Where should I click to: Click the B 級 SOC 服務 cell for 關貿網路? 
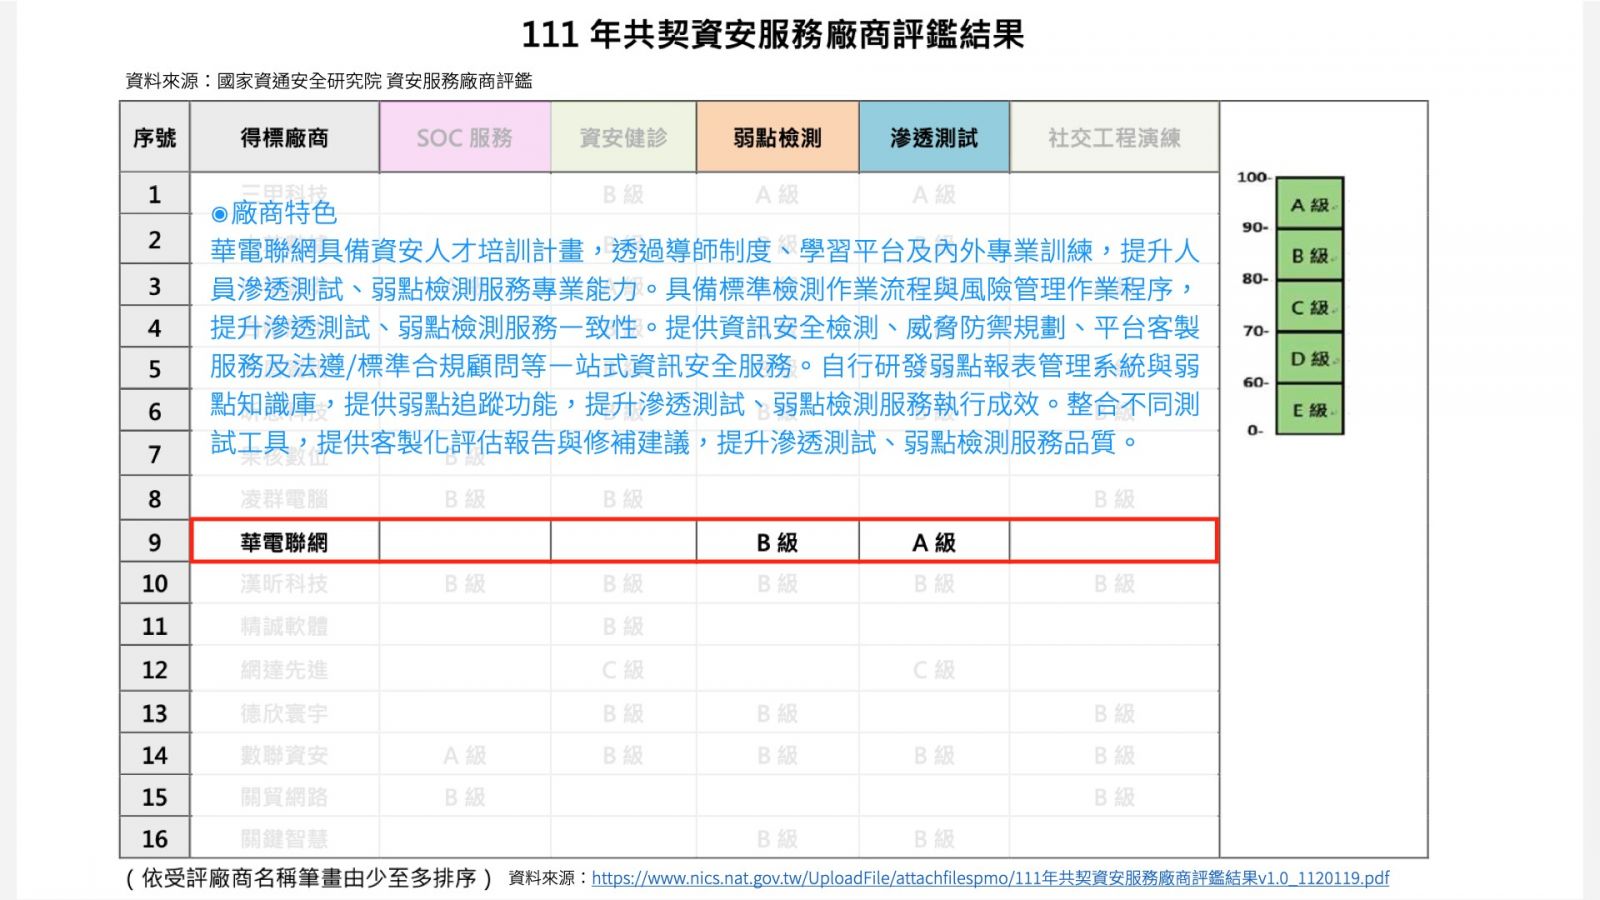465,797
